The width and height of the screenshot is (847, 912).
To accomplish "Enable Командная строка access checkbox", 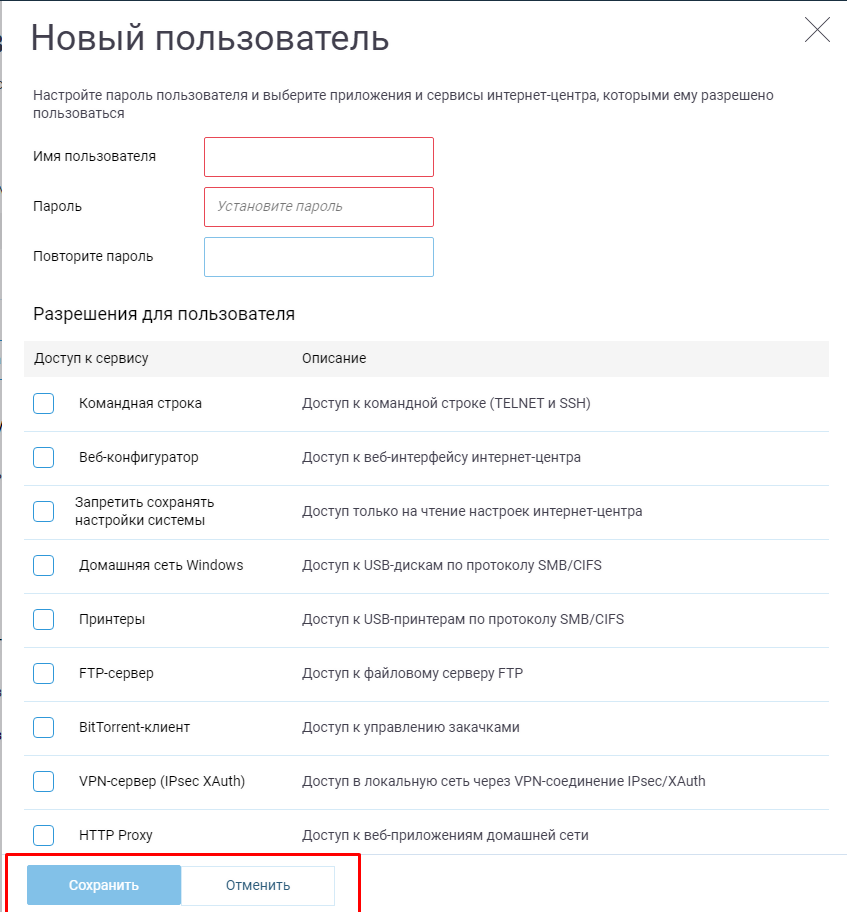I will point(44,403).
